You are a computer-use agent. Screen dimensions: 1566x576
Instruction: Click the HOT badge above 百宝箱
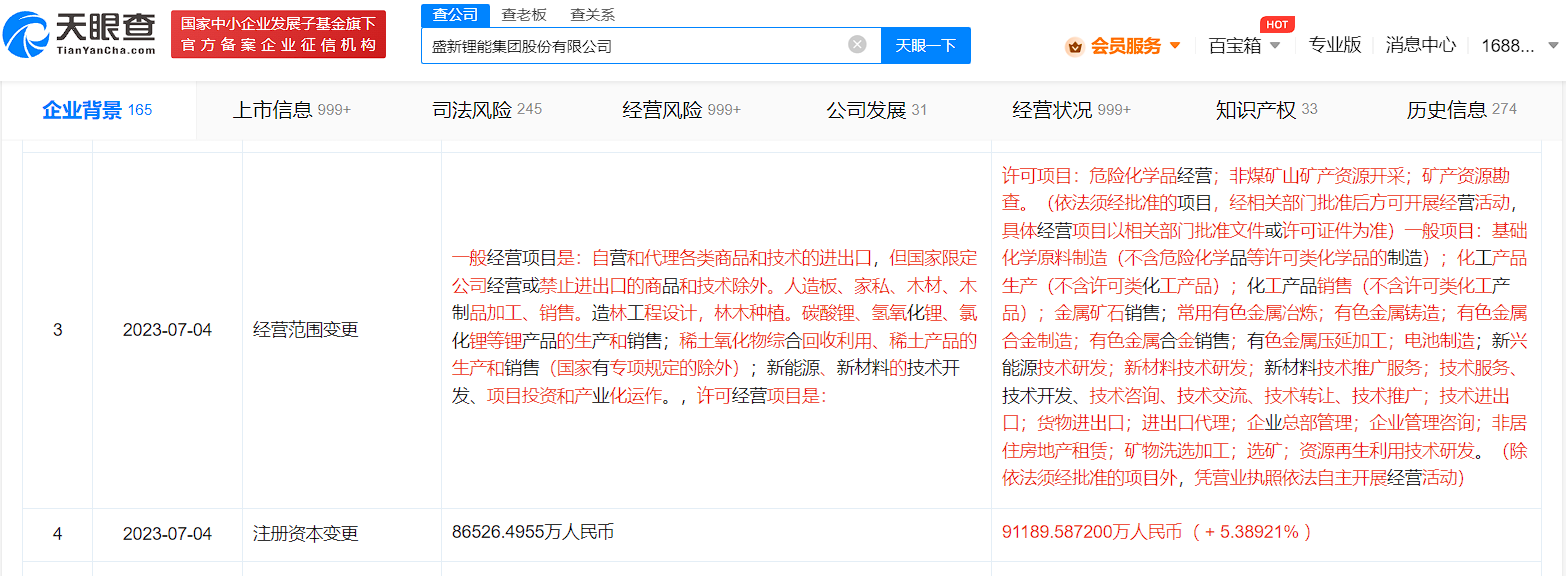(x=1276, y=24)
